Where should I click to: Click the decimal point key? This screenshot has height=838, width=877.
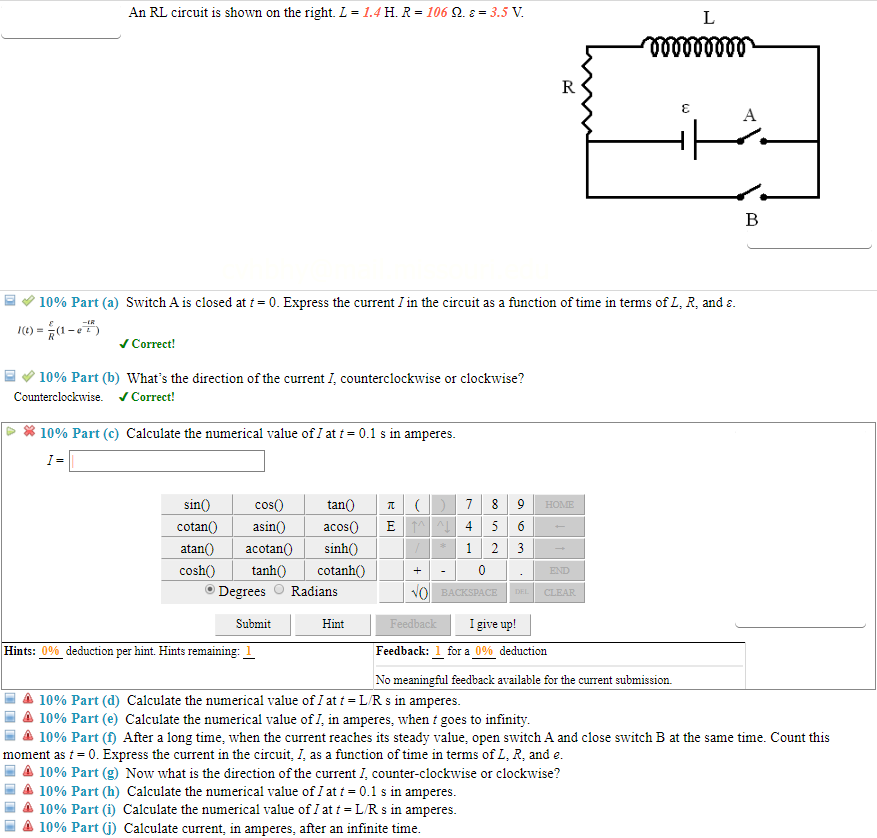point(521,571)
